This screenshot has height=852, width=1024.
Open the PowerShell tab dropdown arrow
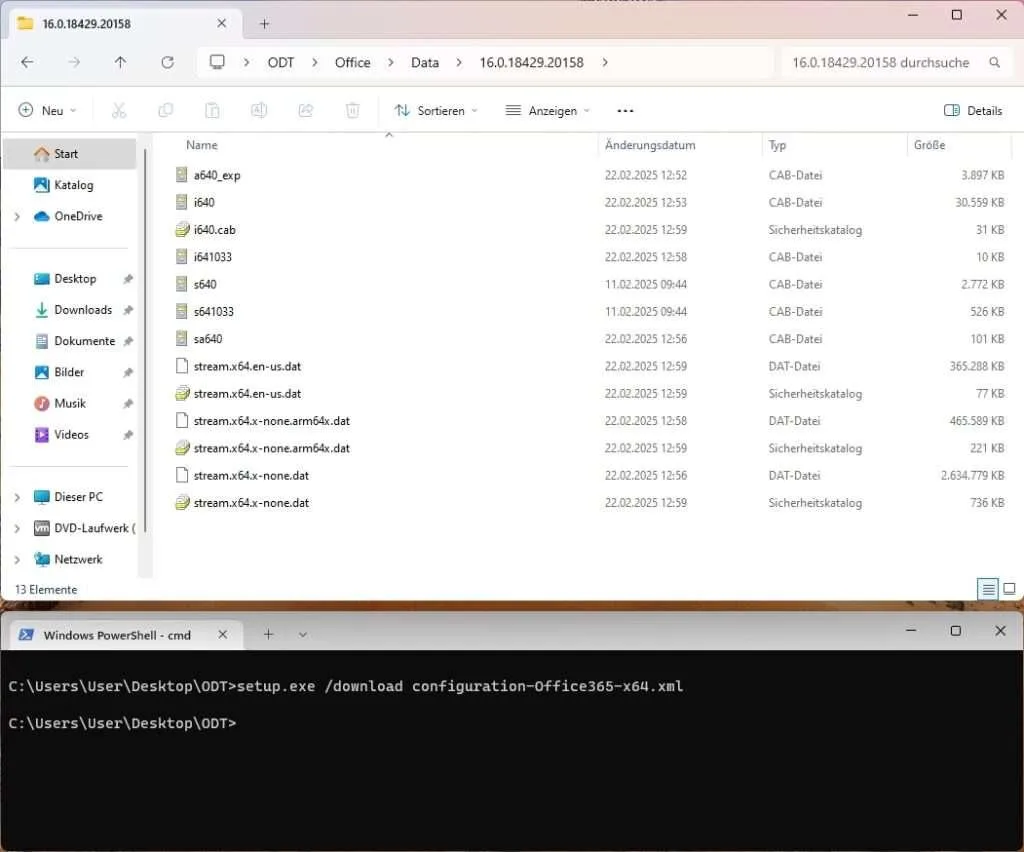303,634
